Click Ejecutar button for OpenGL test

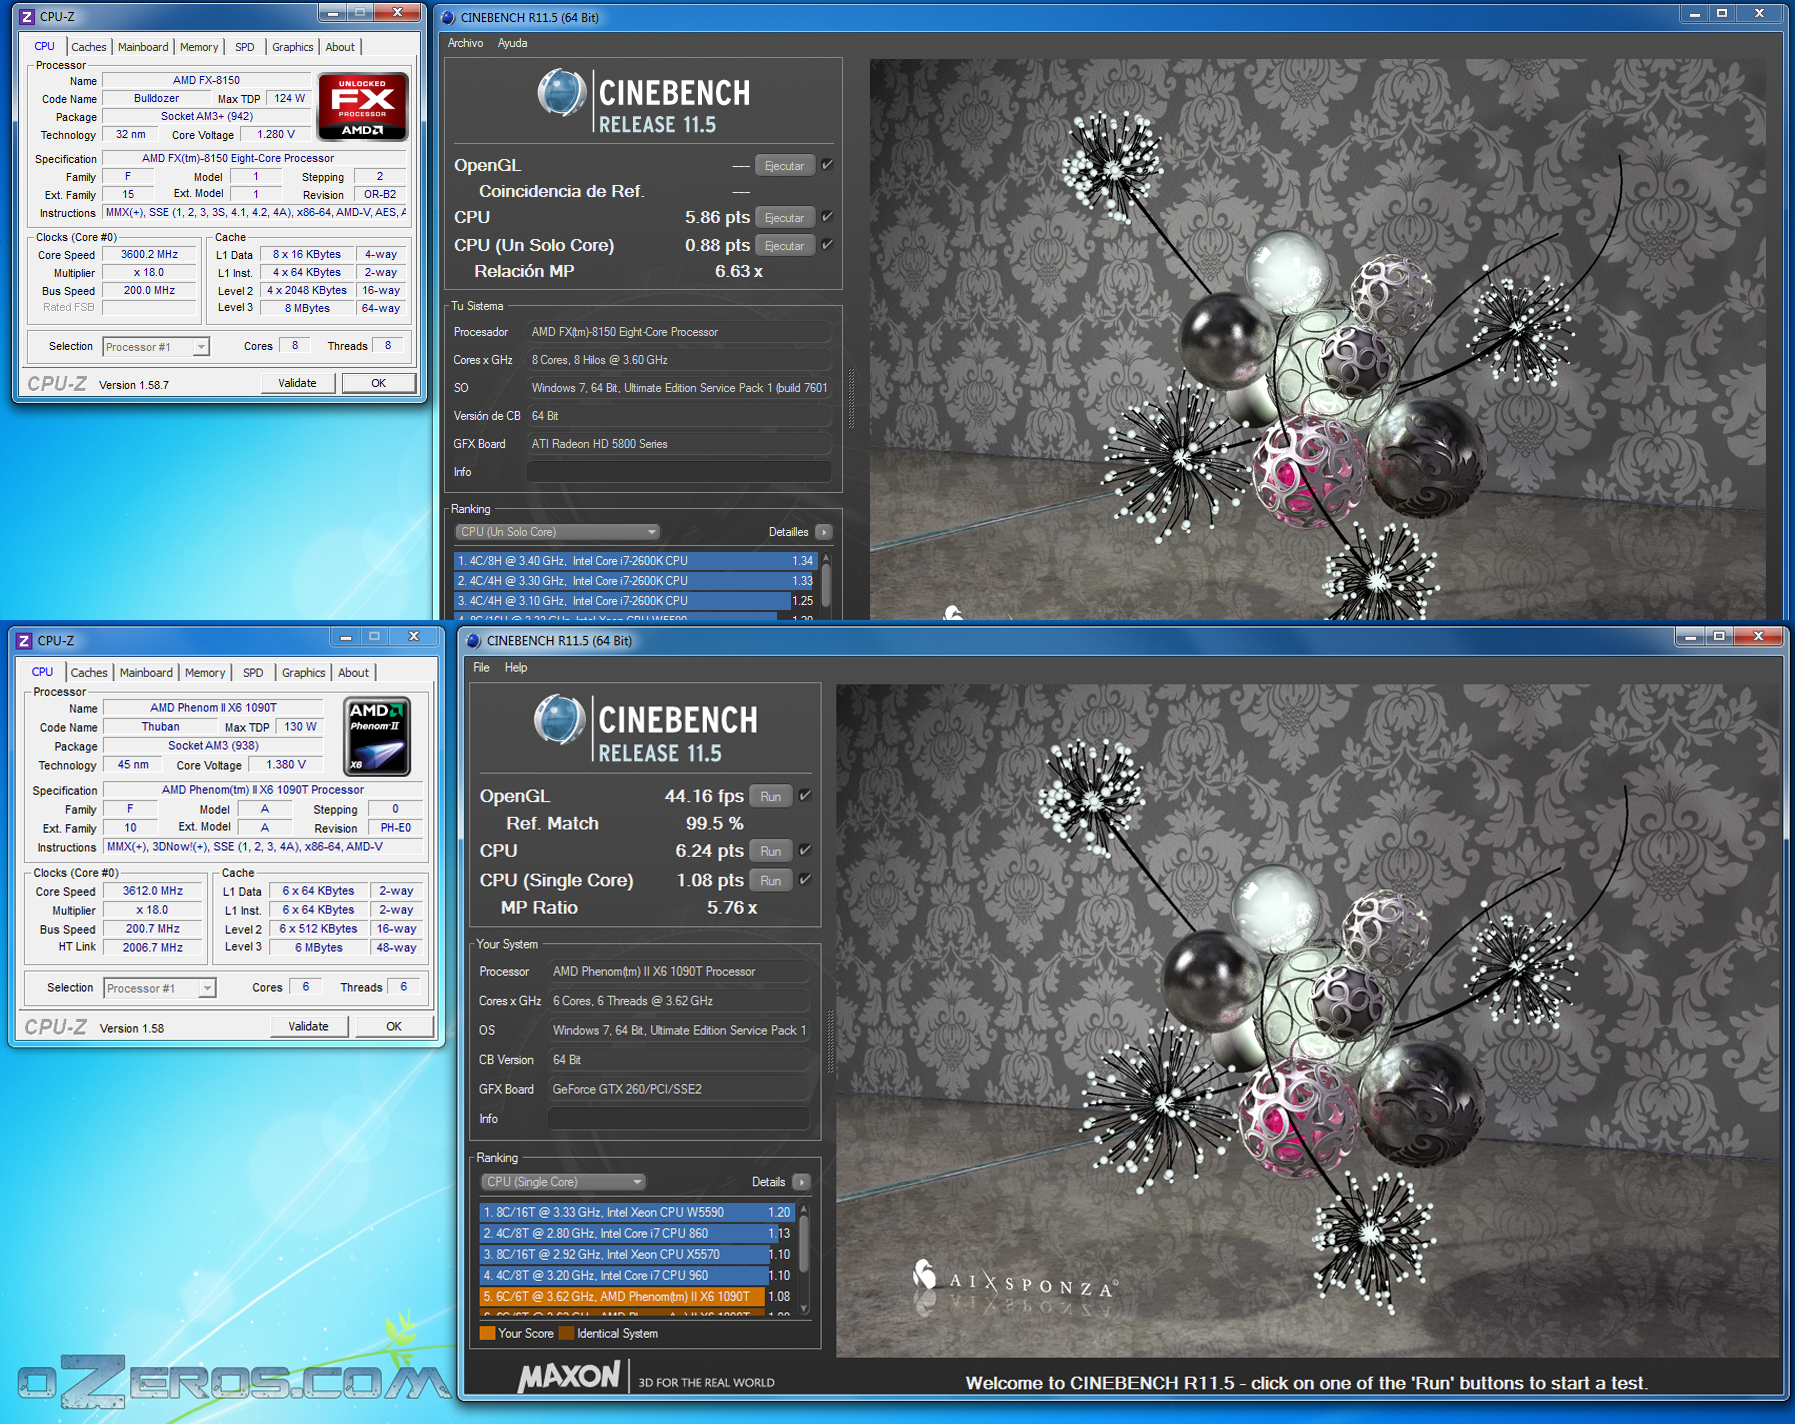click(x=784, y=166)
